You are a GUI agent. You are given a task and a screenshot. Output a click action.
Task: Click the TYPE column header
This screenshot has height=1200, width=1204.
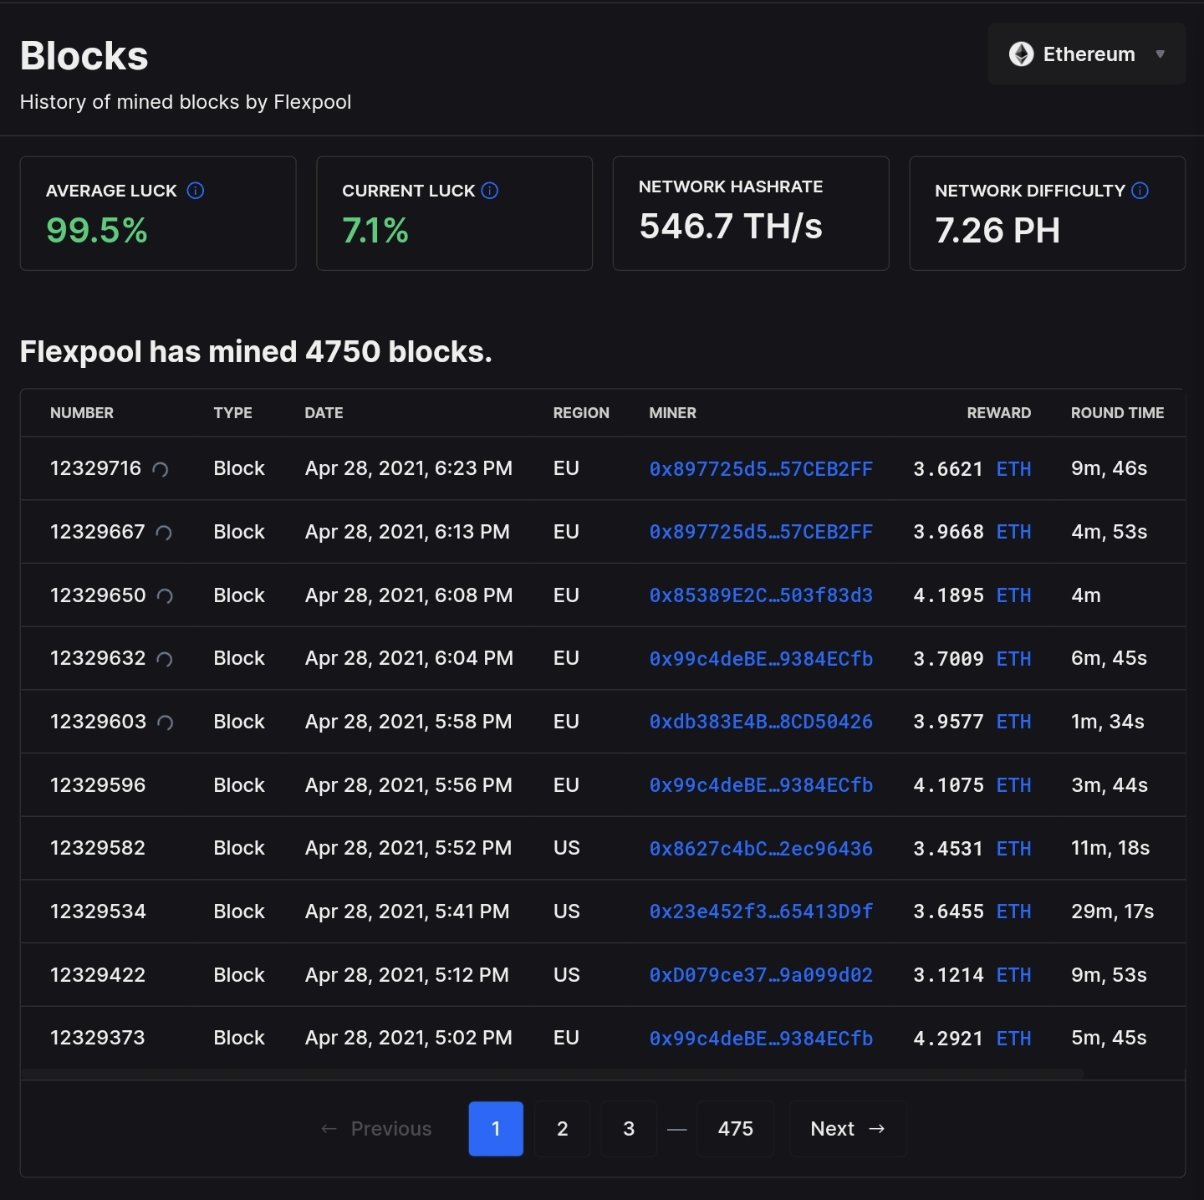coord(233,413)
